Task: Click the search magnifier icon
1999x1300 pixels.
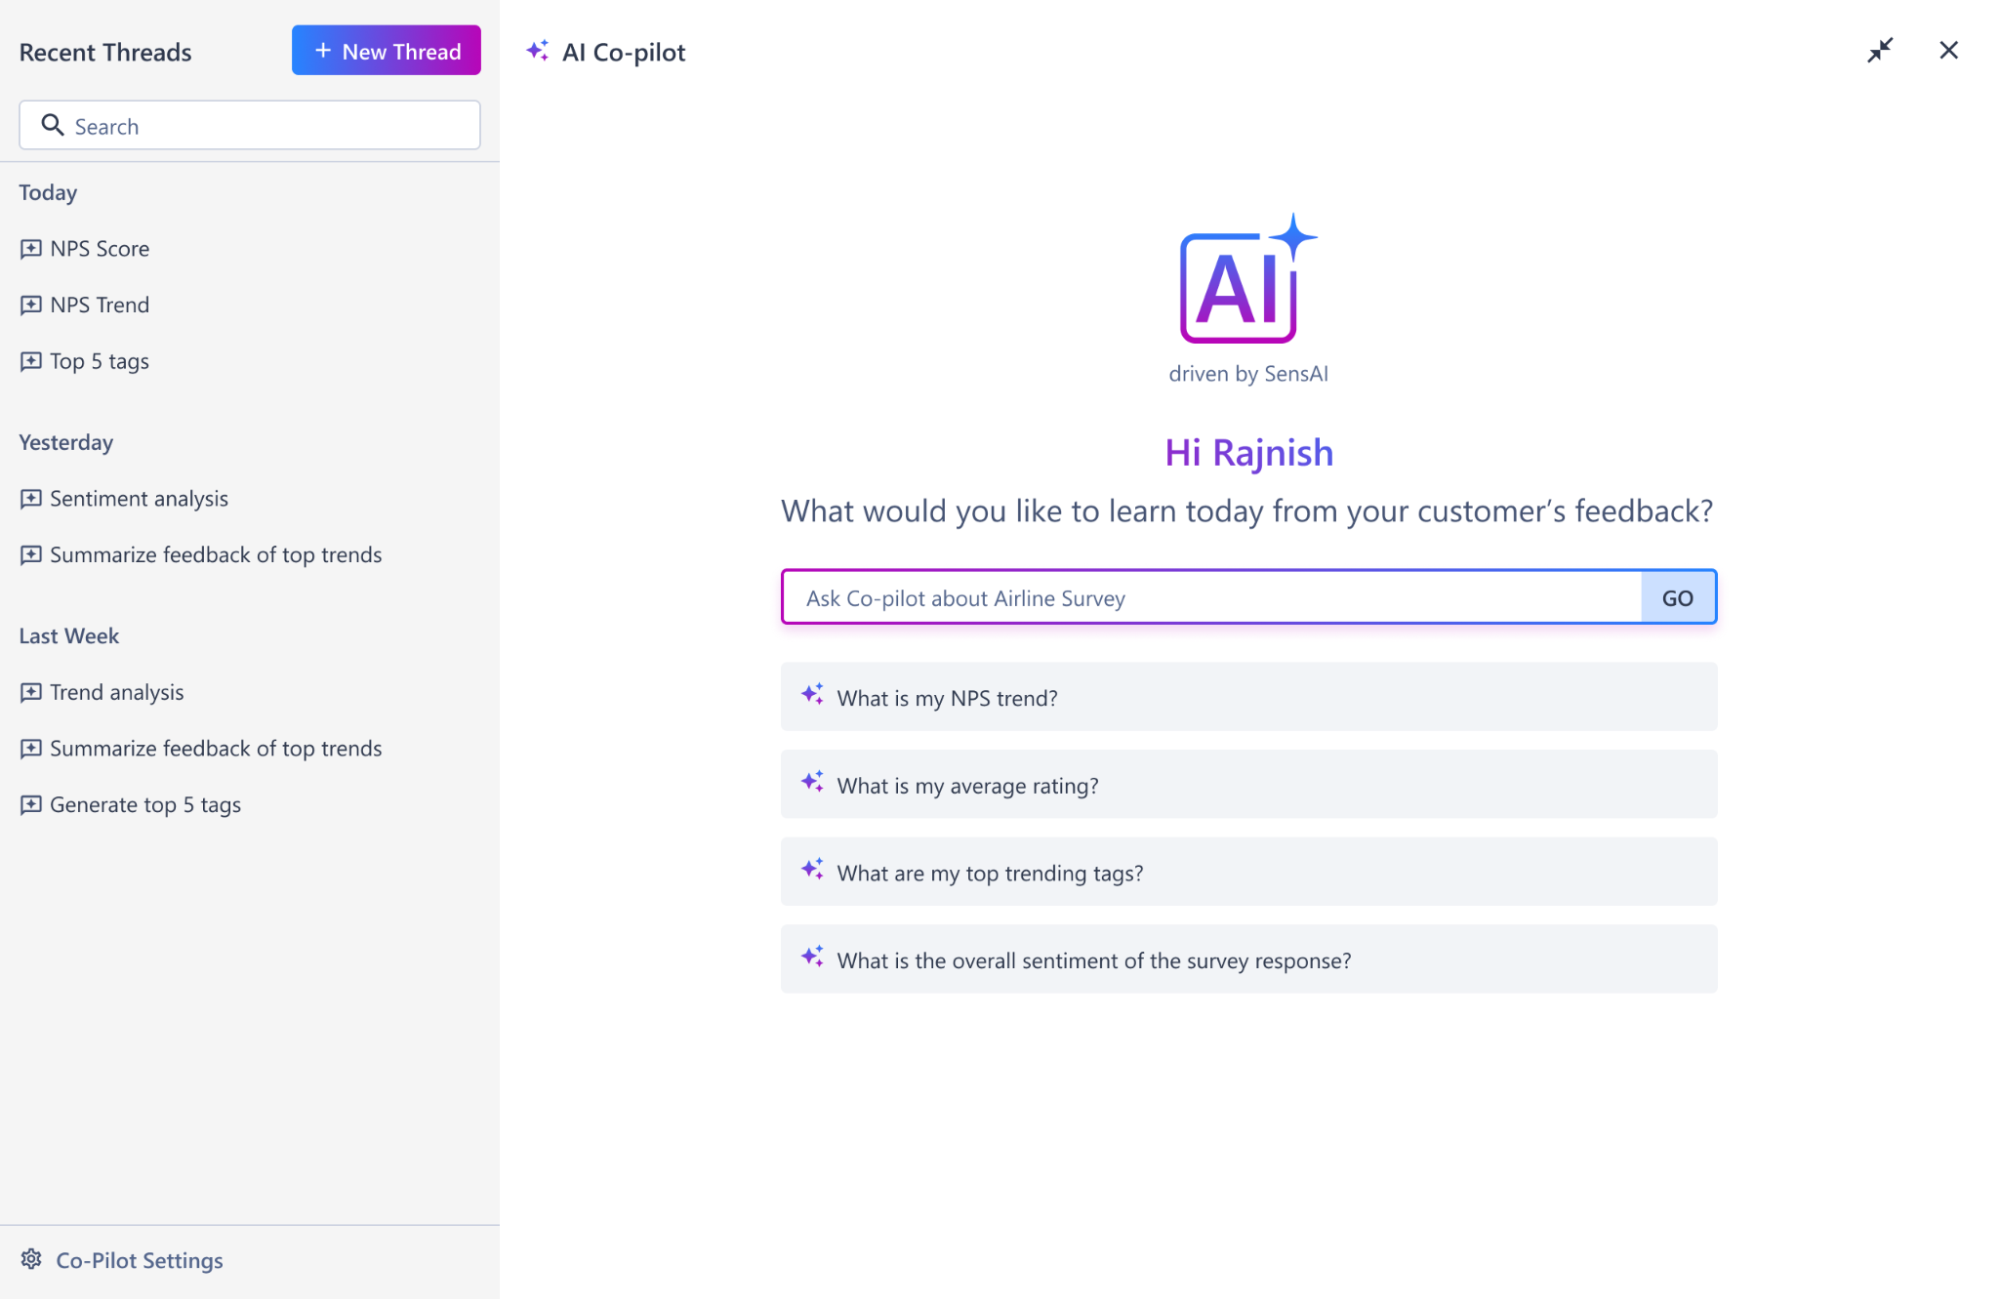Action: pyautogui.click(x=52, y=125)
